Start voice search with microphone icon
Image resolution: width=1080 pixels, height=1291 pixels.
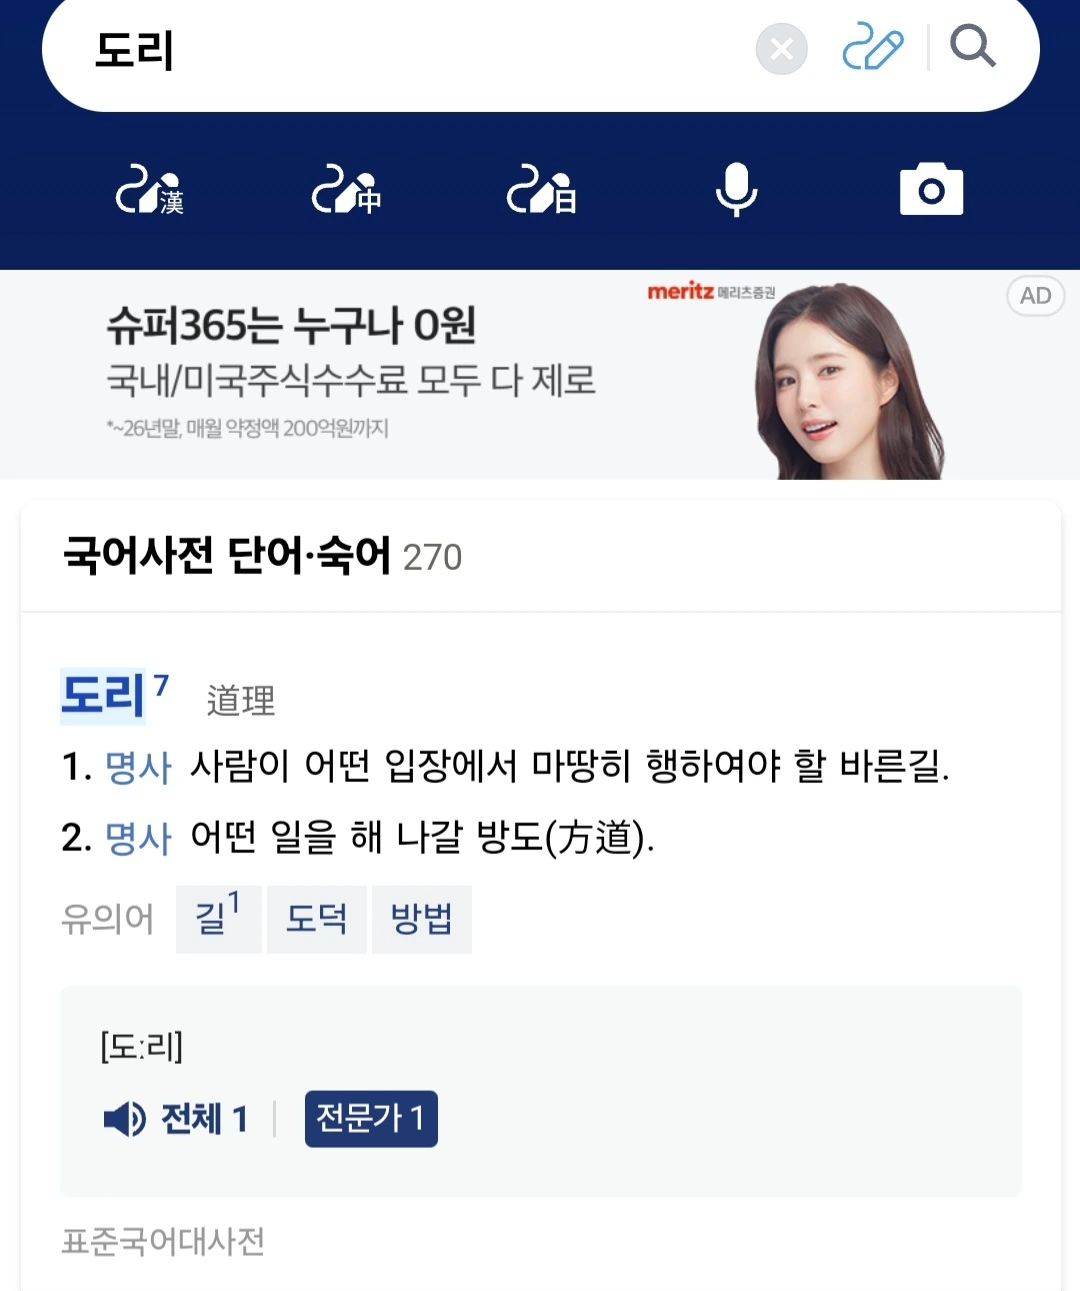[x=737, y=189]
